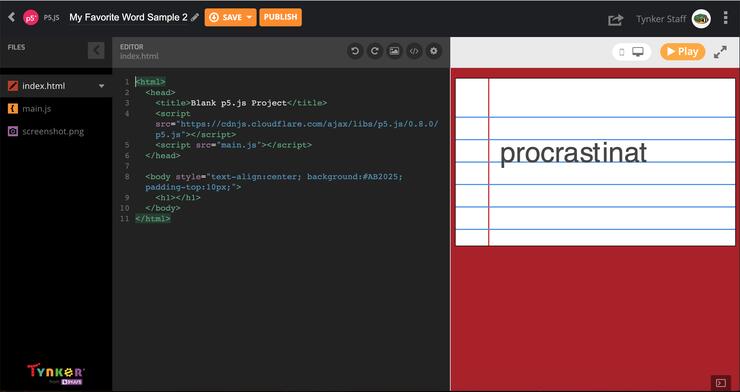Image resolution: width=740 pixels, height=392 pixels.
Task: Undo the last edit
Action: (x=355, y=51)
